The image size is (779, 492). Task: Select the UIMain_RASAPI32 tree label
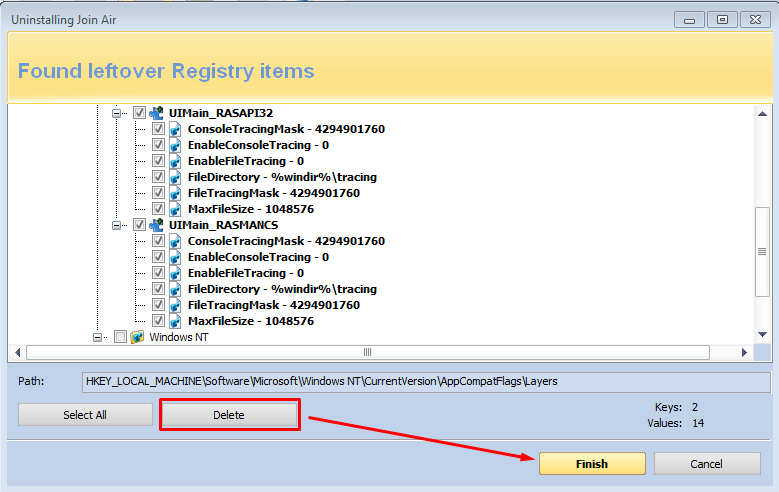tap(221, 113)
